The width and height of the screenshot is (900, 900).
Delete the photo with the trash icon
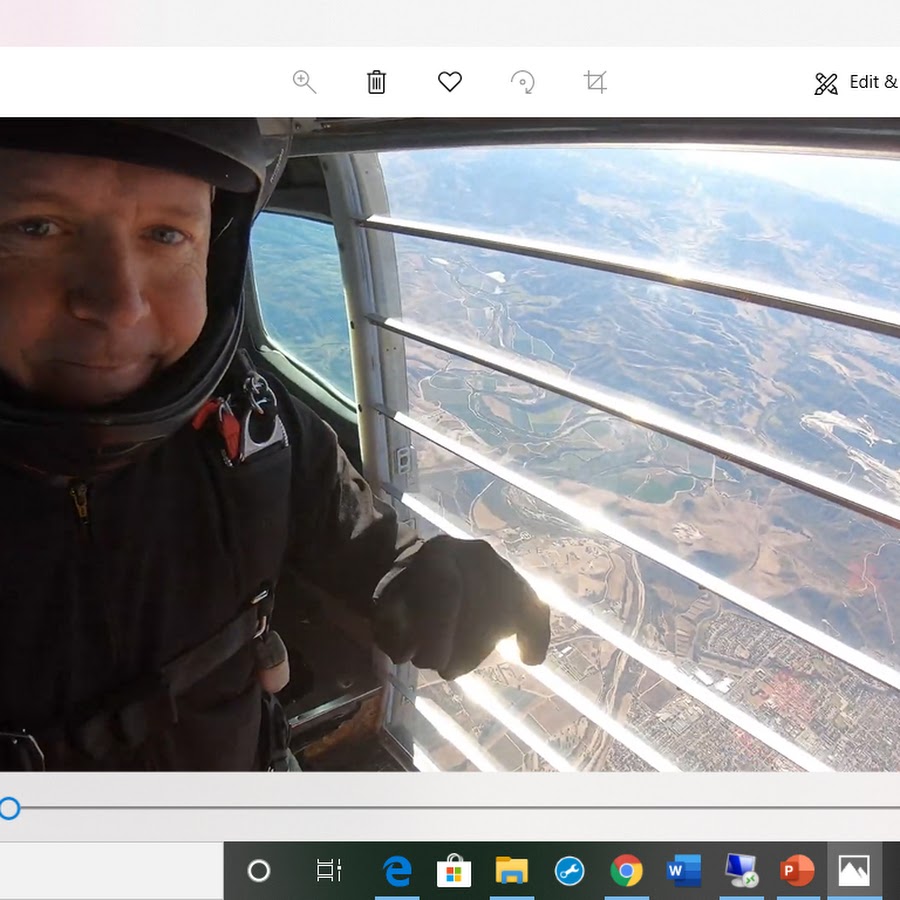pyautogui.click(x=377, y=82)
